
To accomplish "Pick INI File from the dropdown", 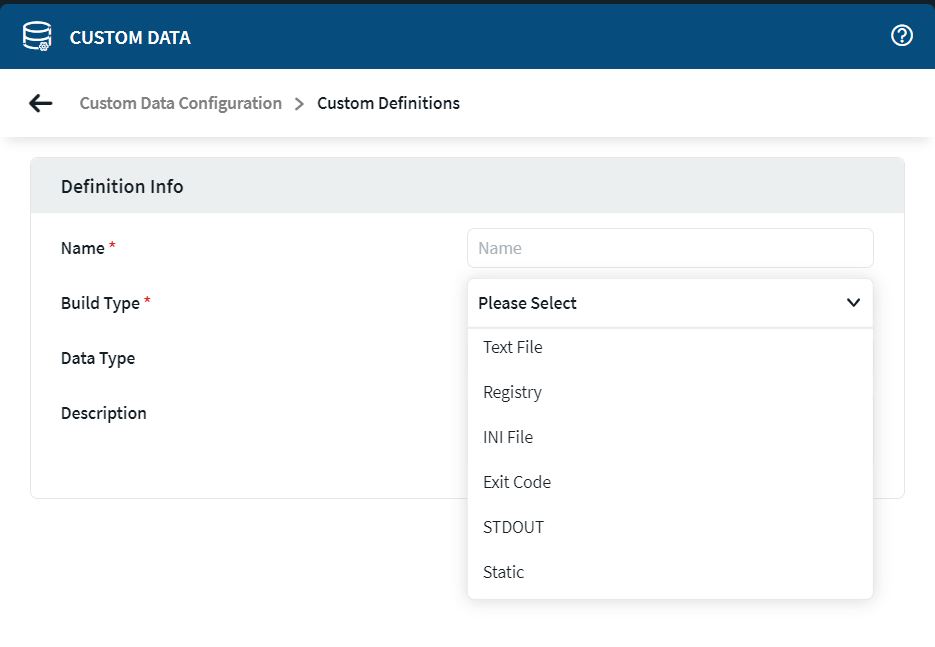I will click(507, 437).
